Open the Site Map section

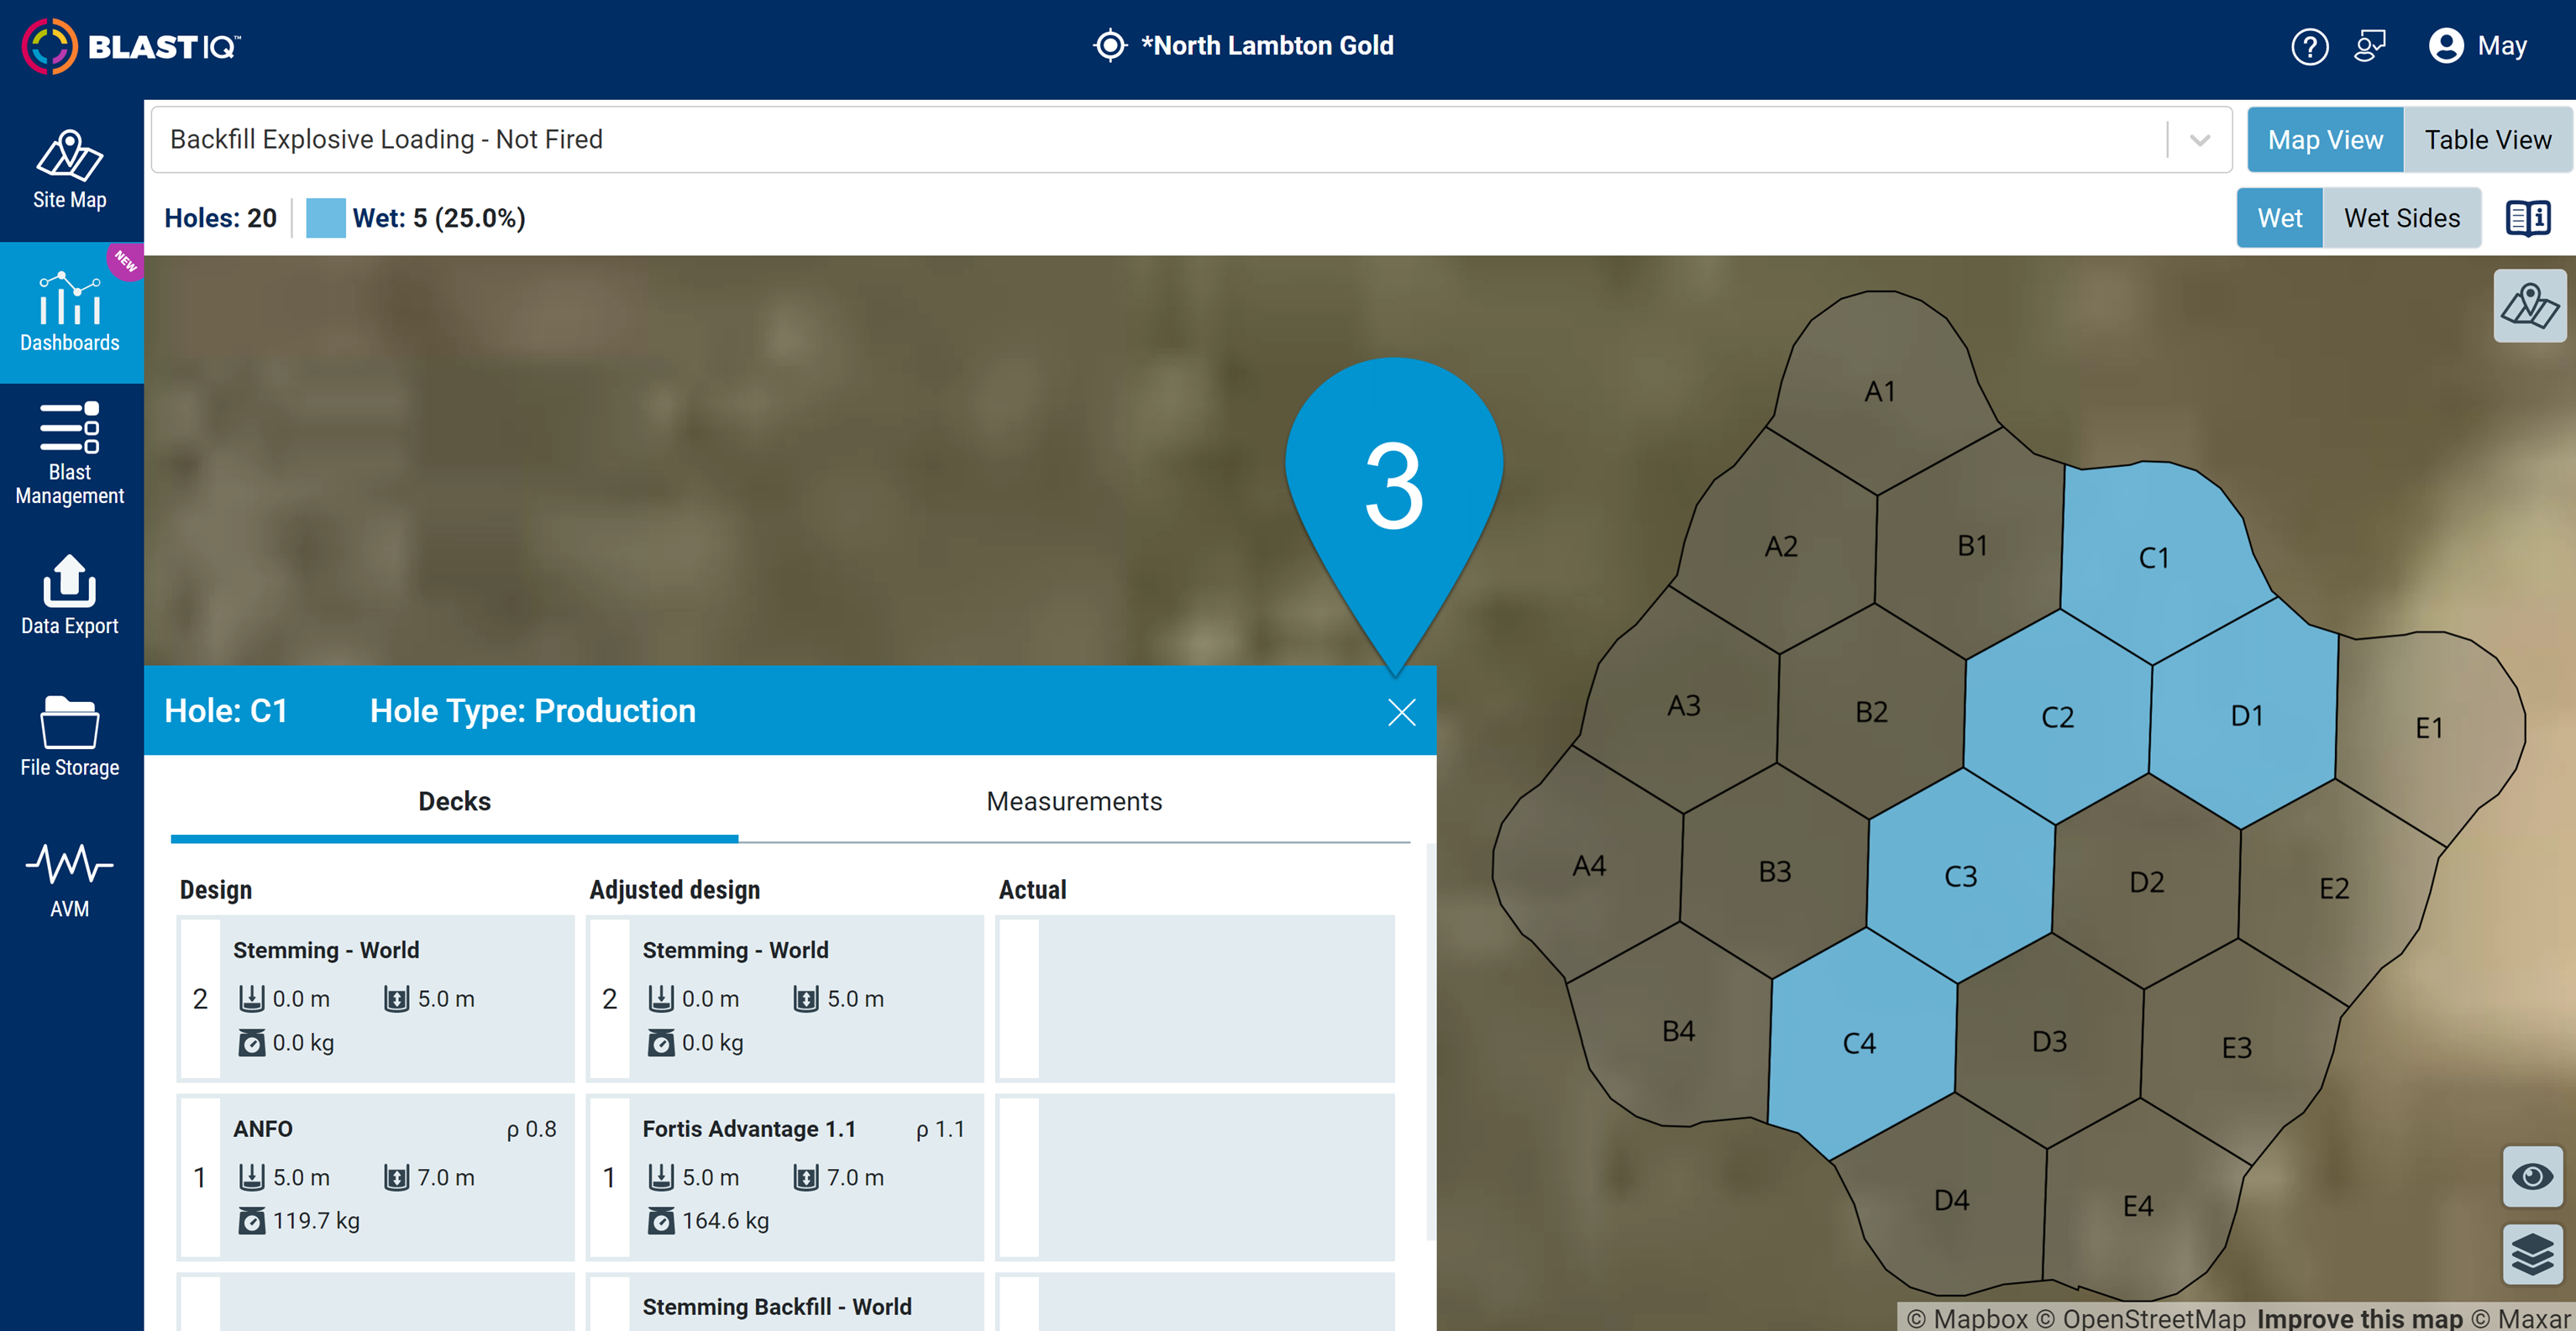click(x=70, y=170)
